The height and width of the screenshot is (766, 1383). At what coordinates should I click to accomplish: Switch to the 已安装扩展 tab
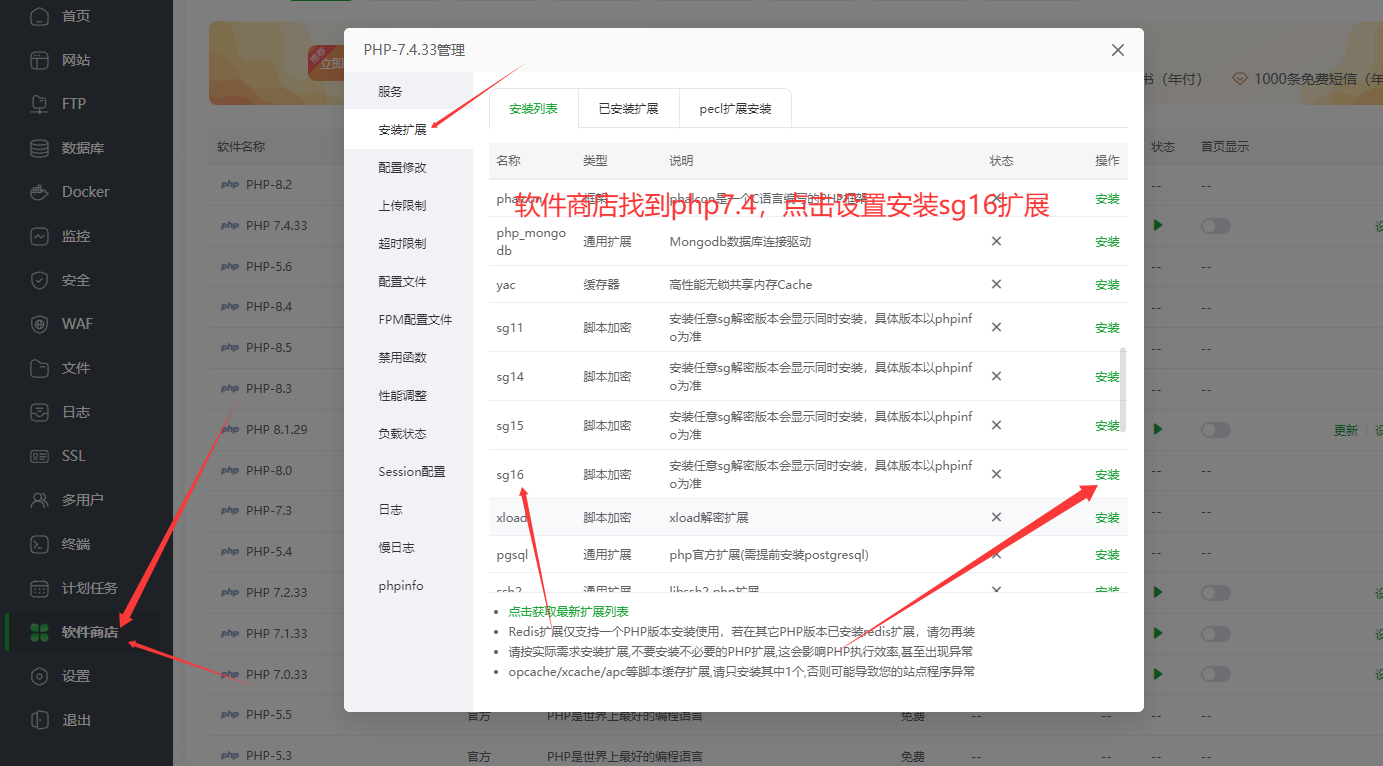point(628,107)
